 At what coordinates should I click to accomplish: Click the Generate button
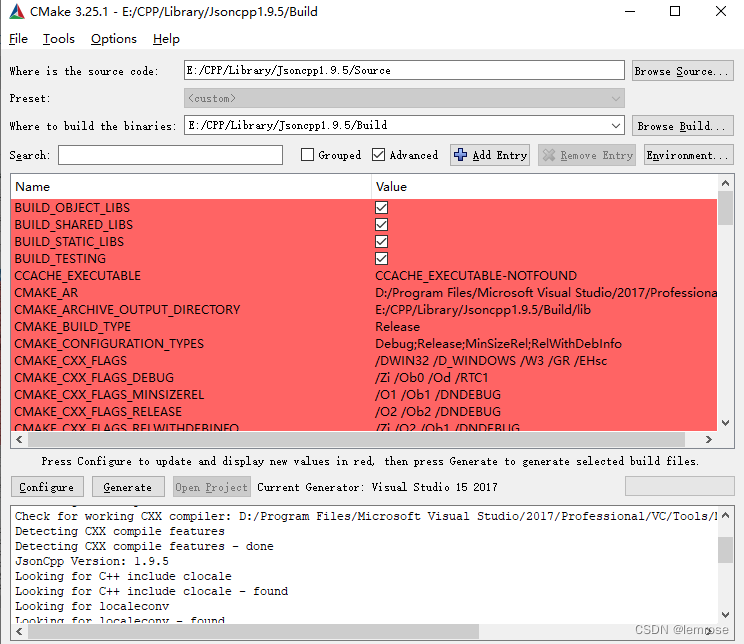point(128,487)
